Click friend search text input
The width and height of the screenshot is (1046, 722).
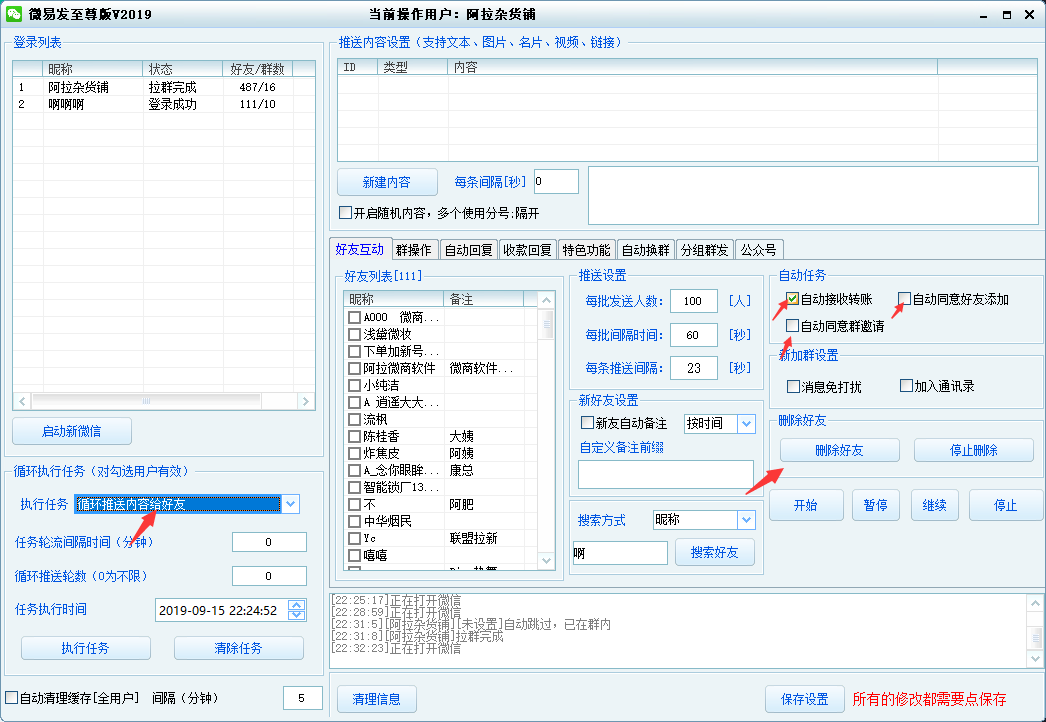point(620,553)
